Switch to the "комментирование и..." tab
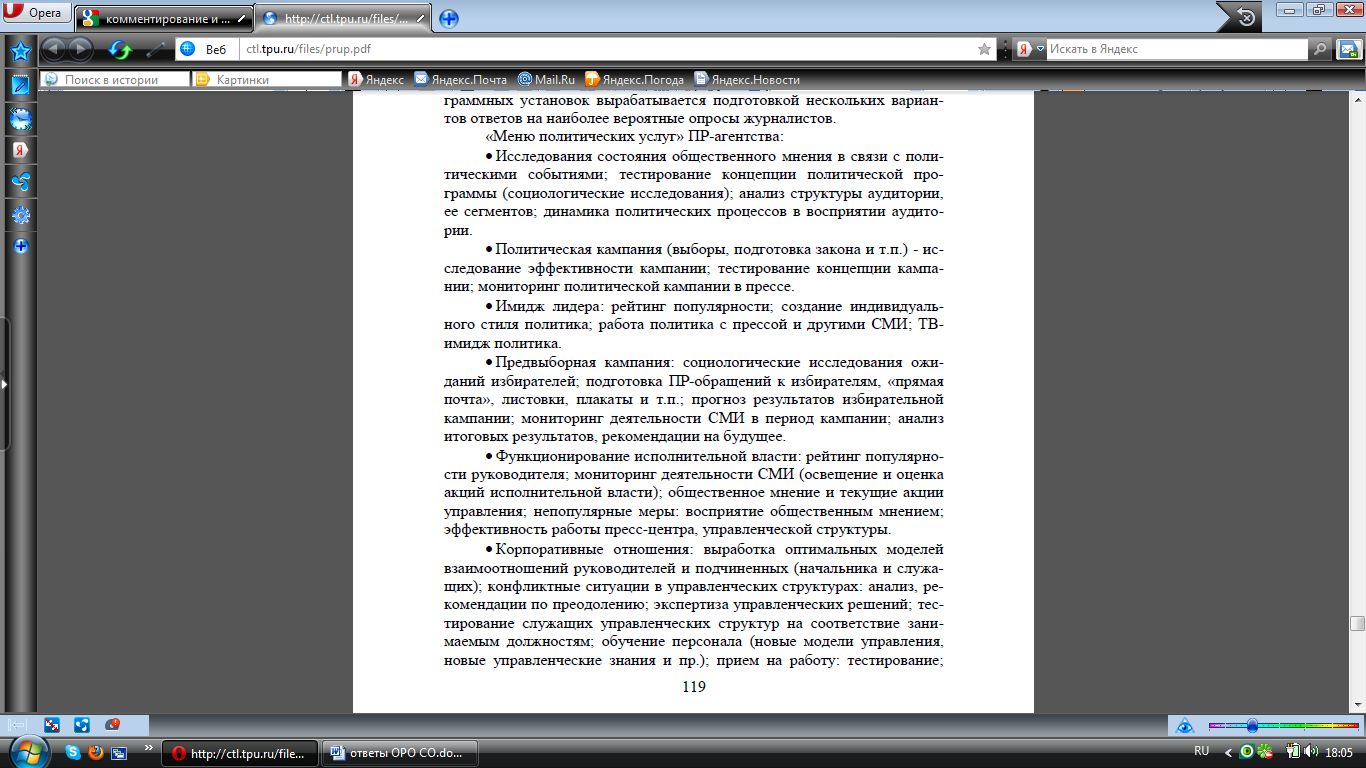Image resolution: width=1366 pixels, height=768 pixels. pos(162,18)
